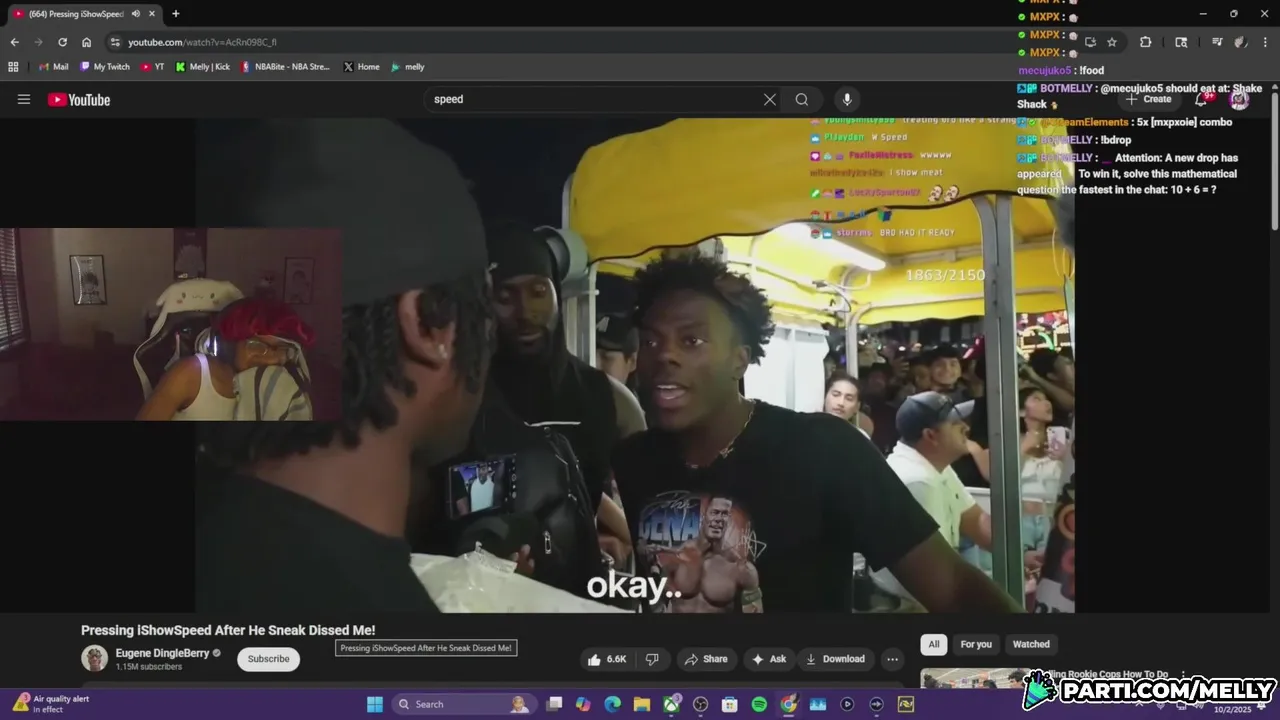Start voice search with the microphone icon
The width and height of the screenshot is (1280, 720).
(x=847, y=99)
